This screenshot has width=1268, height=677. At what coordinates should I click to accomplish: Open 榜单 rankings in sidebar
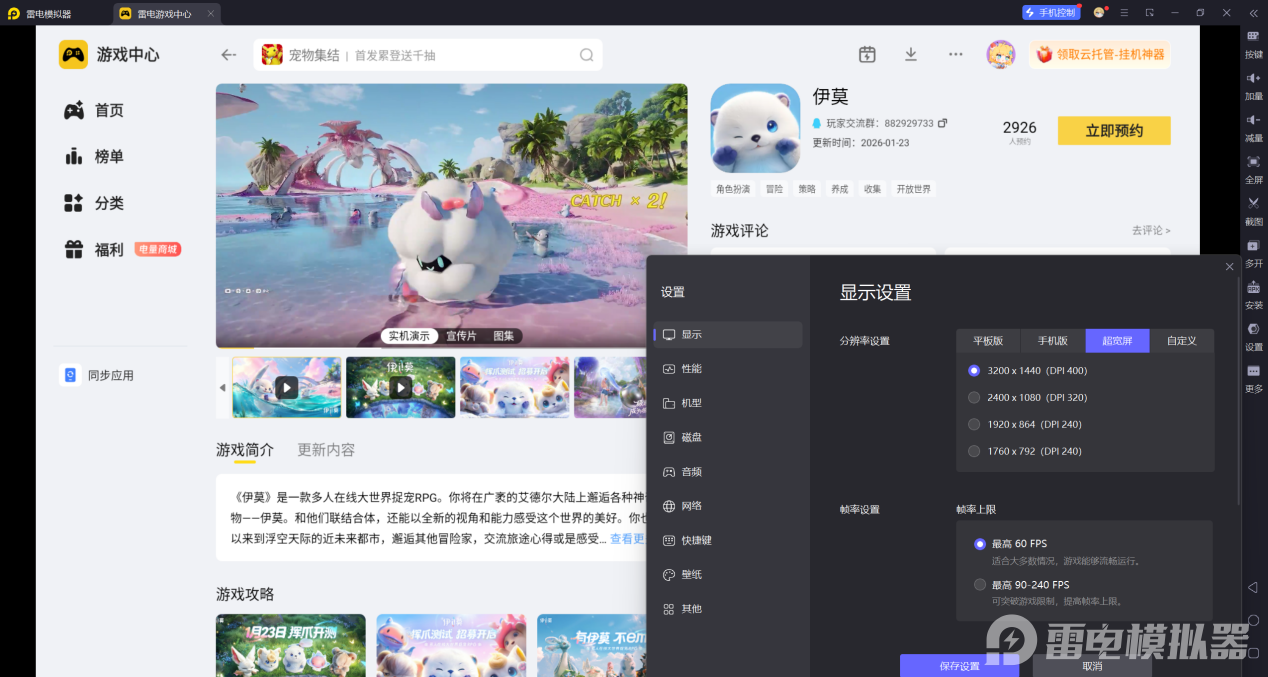94,157
